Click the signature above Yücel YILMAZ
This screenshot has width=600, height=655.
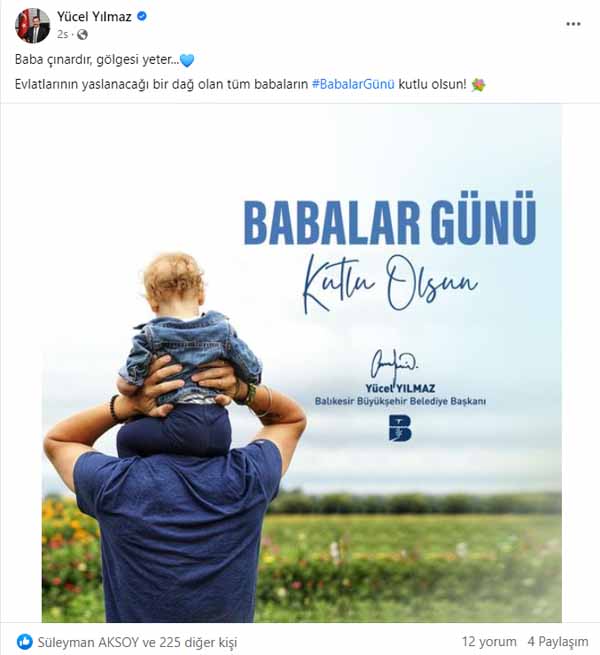point(394,365)
